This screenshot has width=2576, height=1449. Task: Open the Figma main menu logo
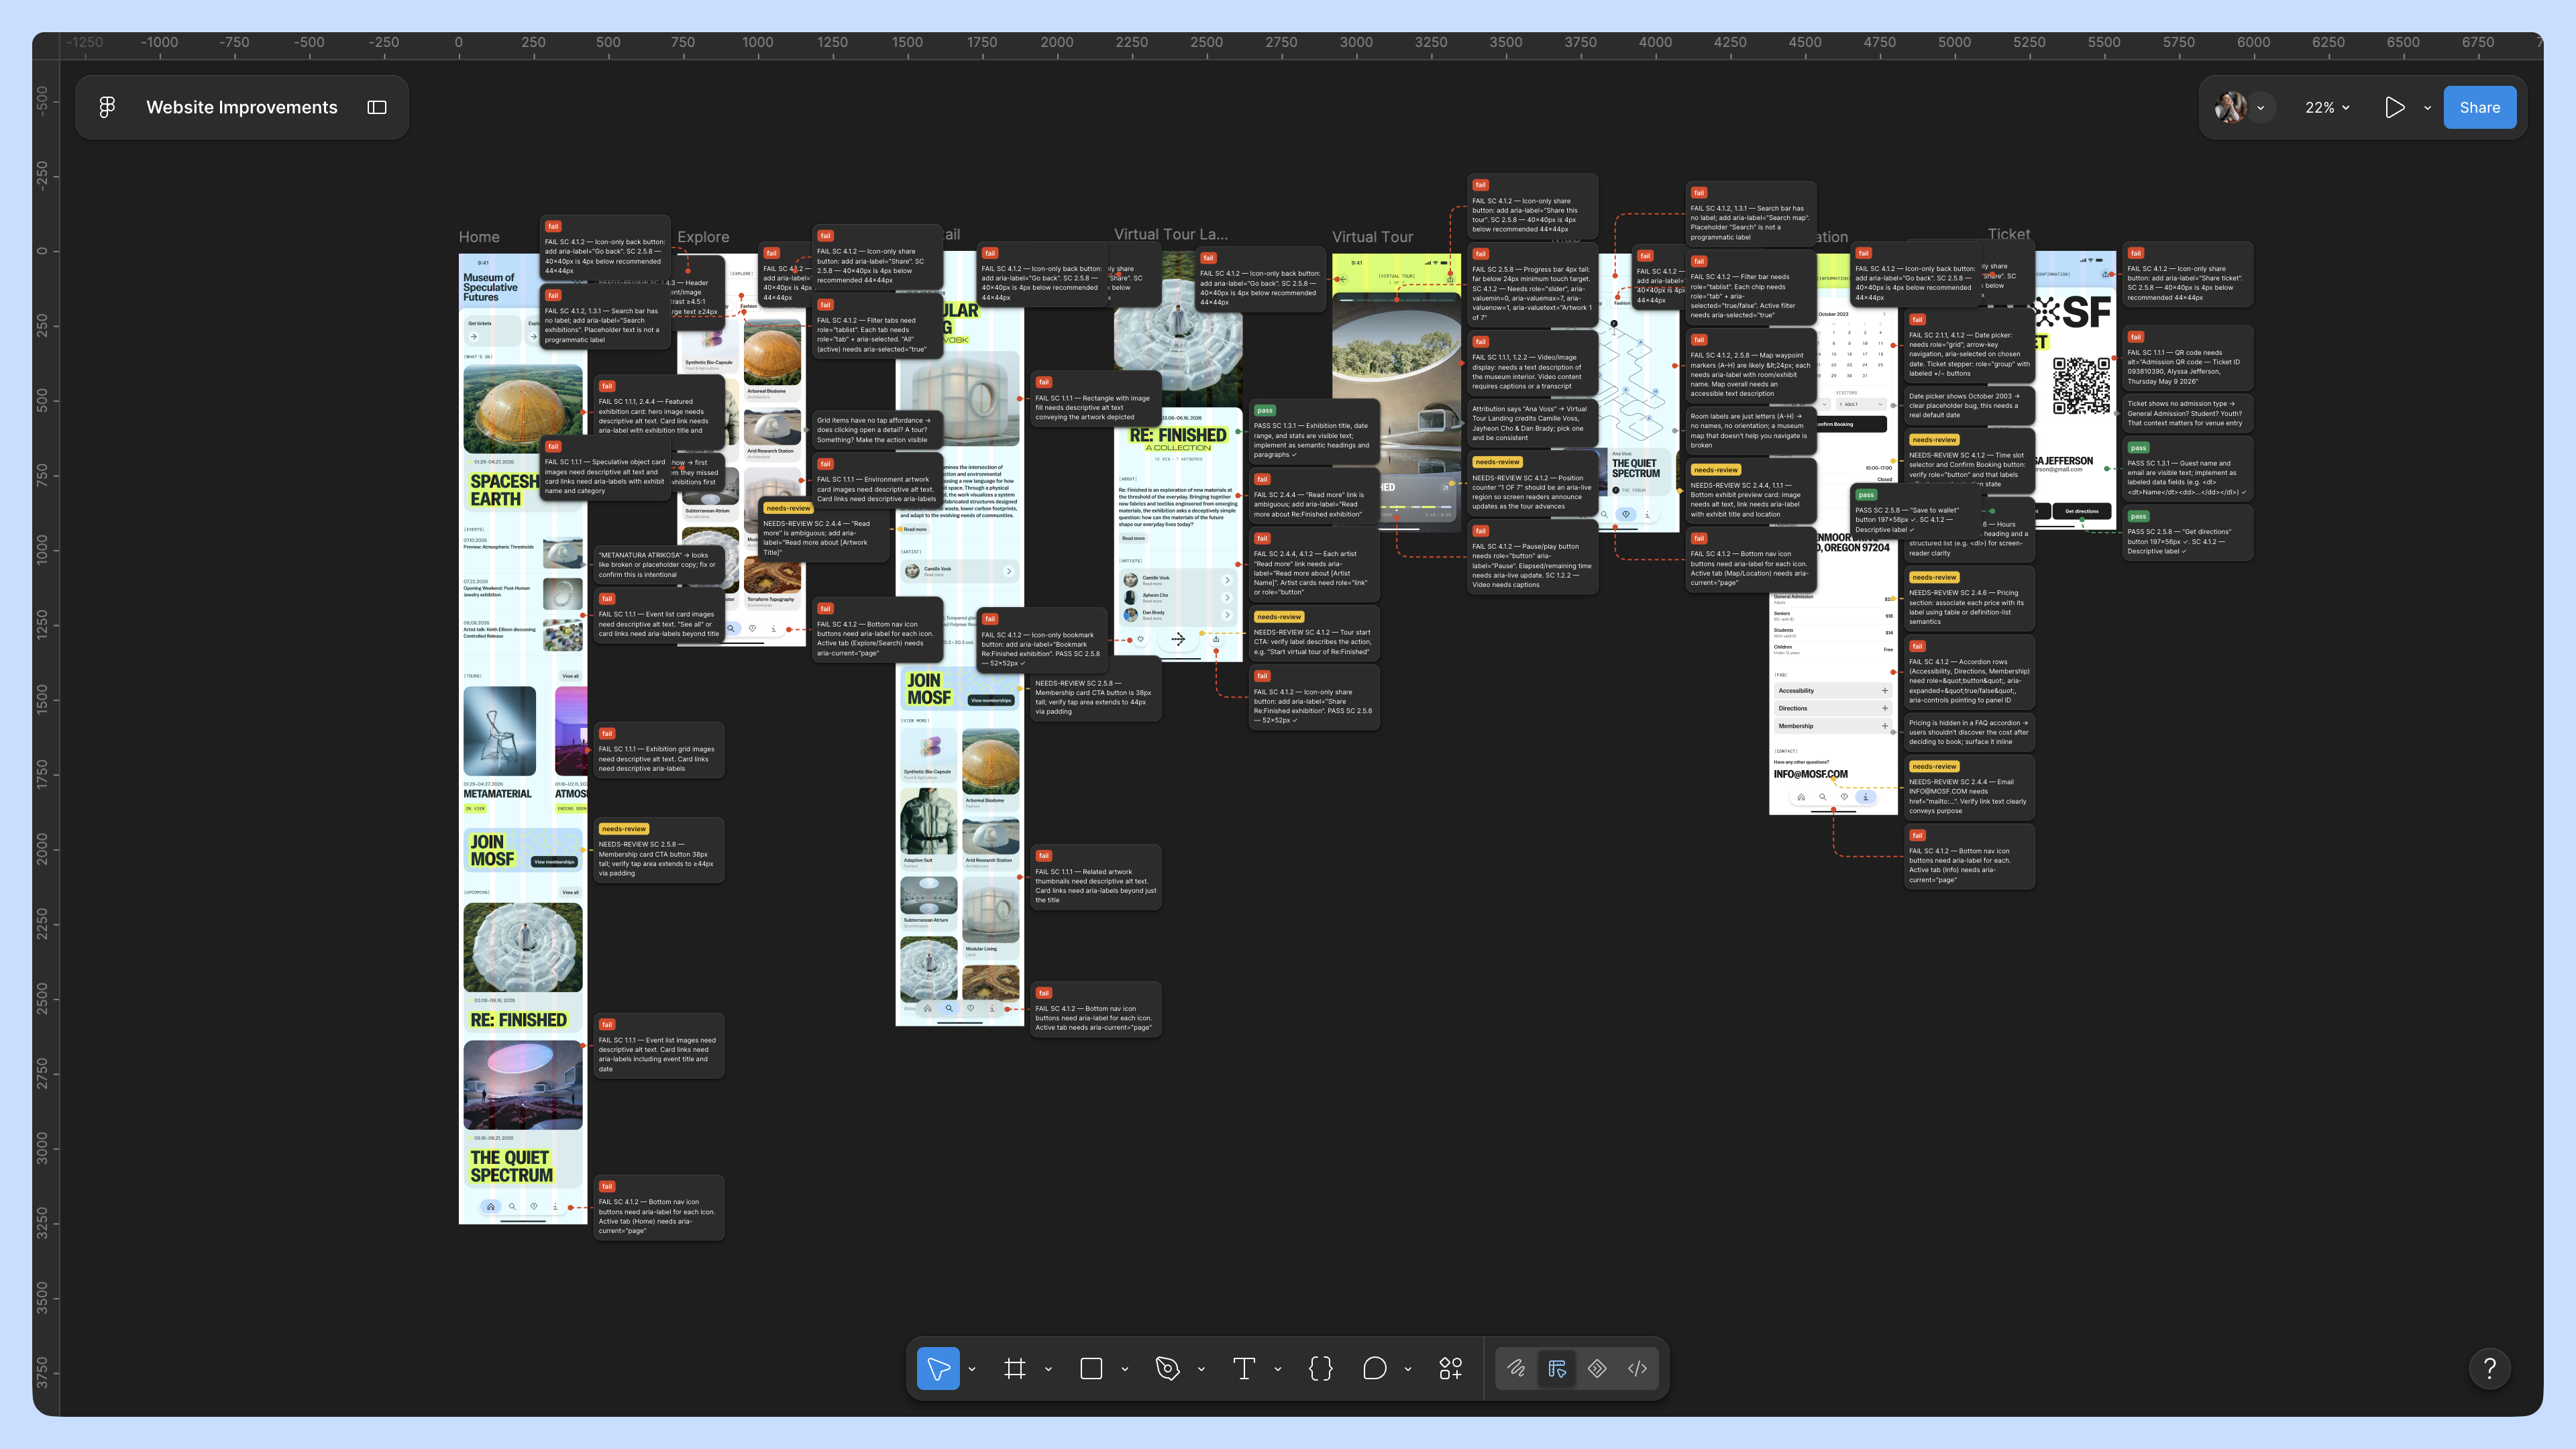107,107
